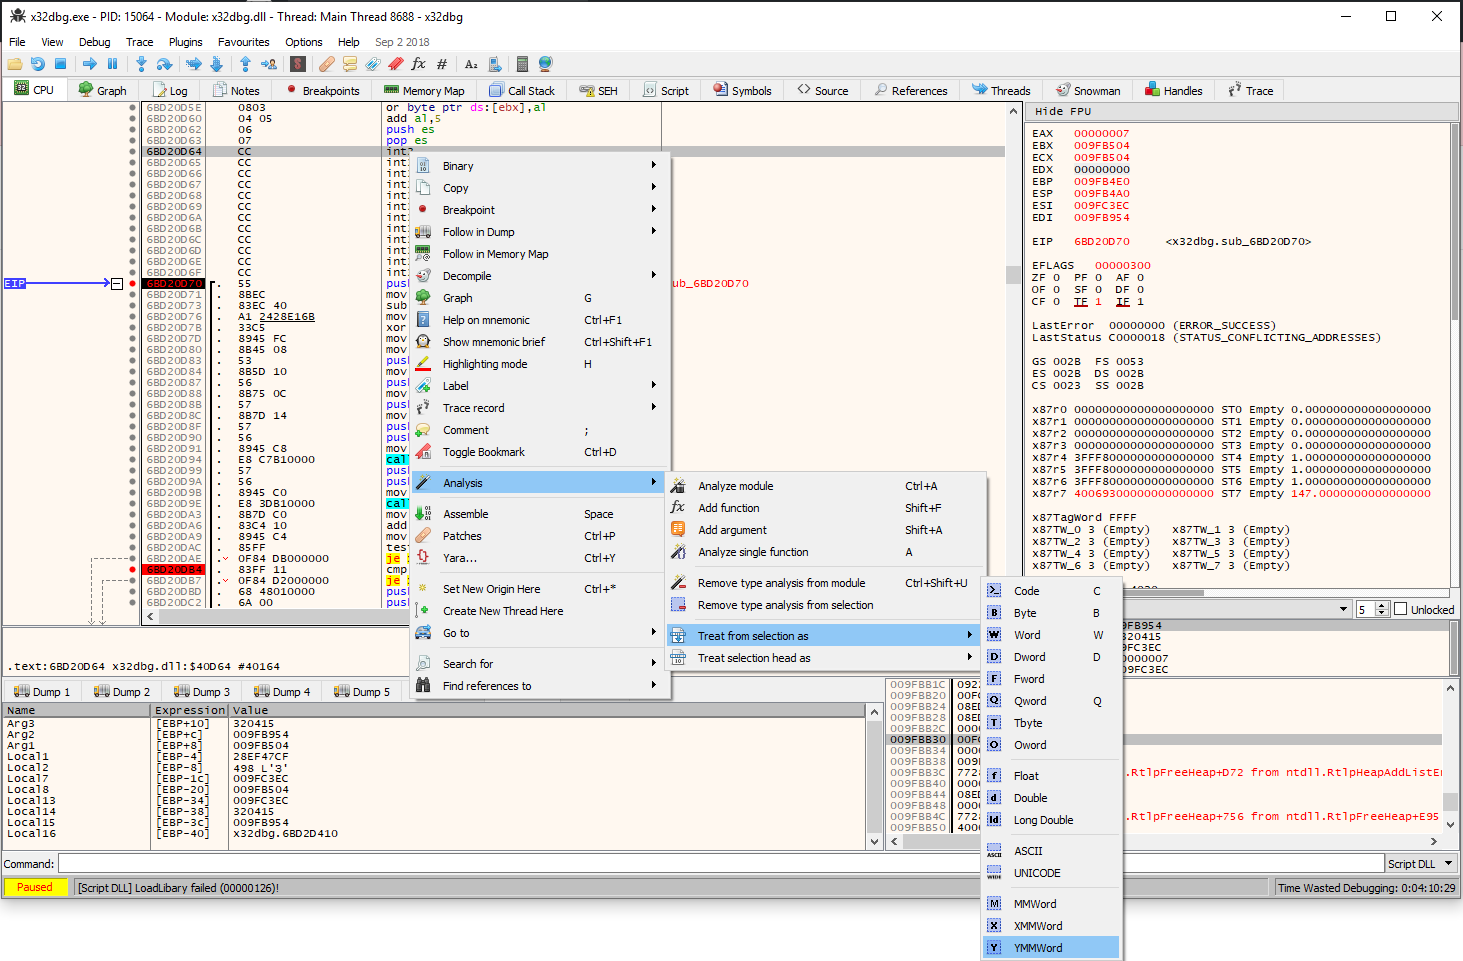Click the Restart debuggee toolbar icon
Image resolution: width=1463 pixels, height=961 pixels.
[x=37, y=64]
